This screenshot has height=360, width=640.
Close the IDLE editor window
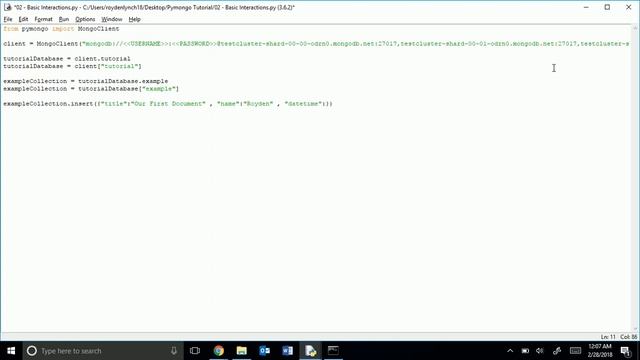tap(629, 7)
